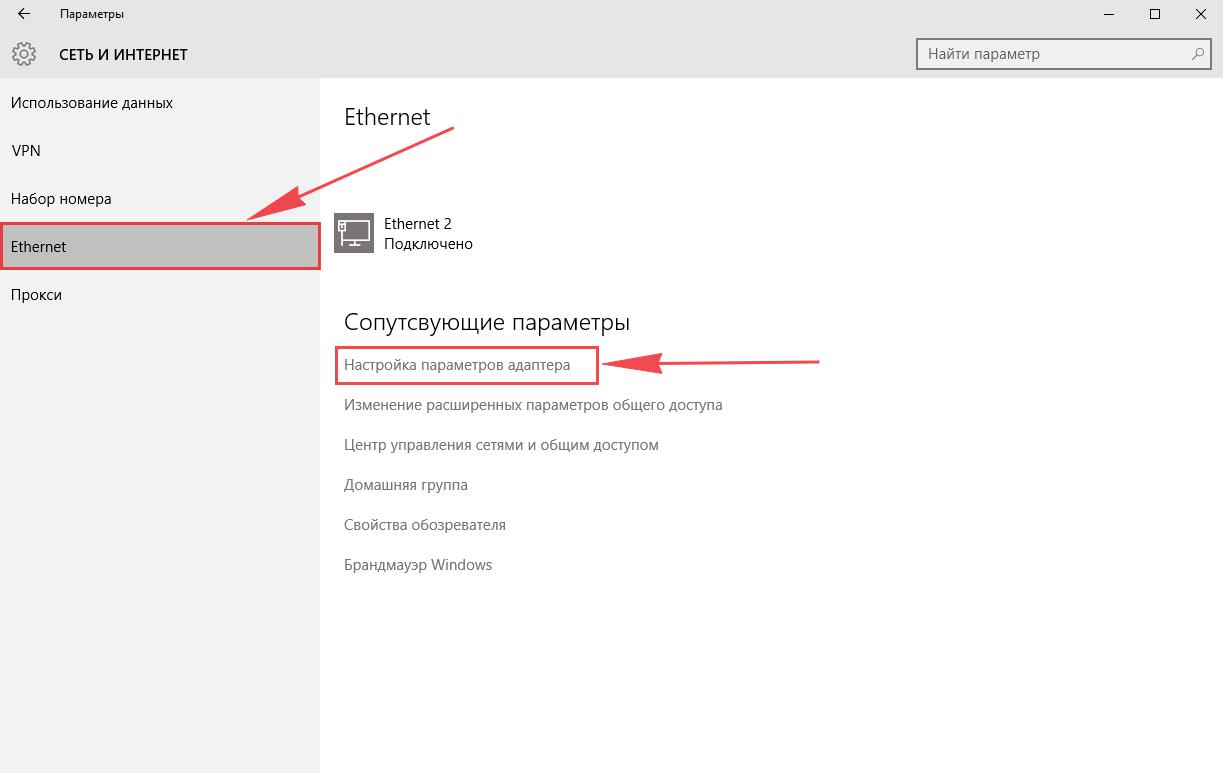Select the Ethernet 2 network adapter icon

click(x=353, y=234)
